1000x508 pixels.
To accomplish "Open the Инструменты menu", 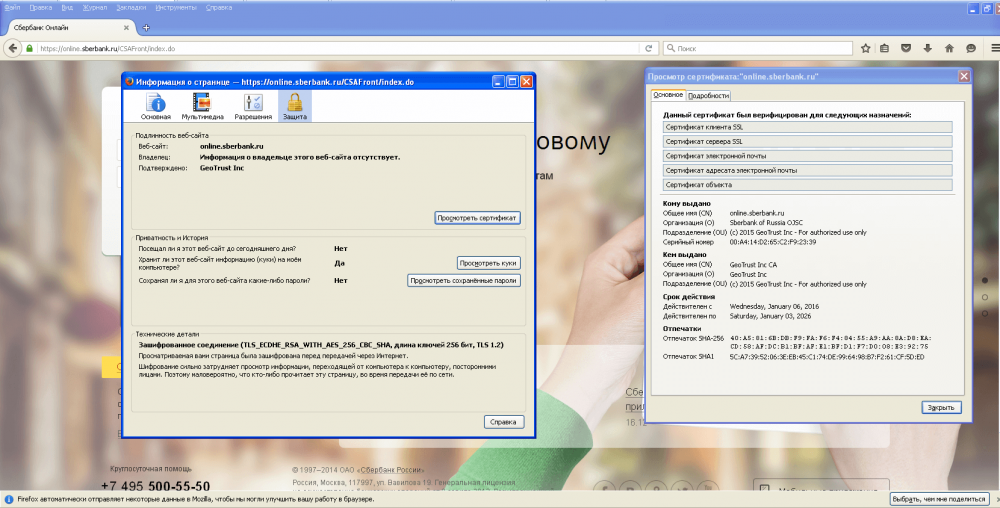I will pos(175,8).
